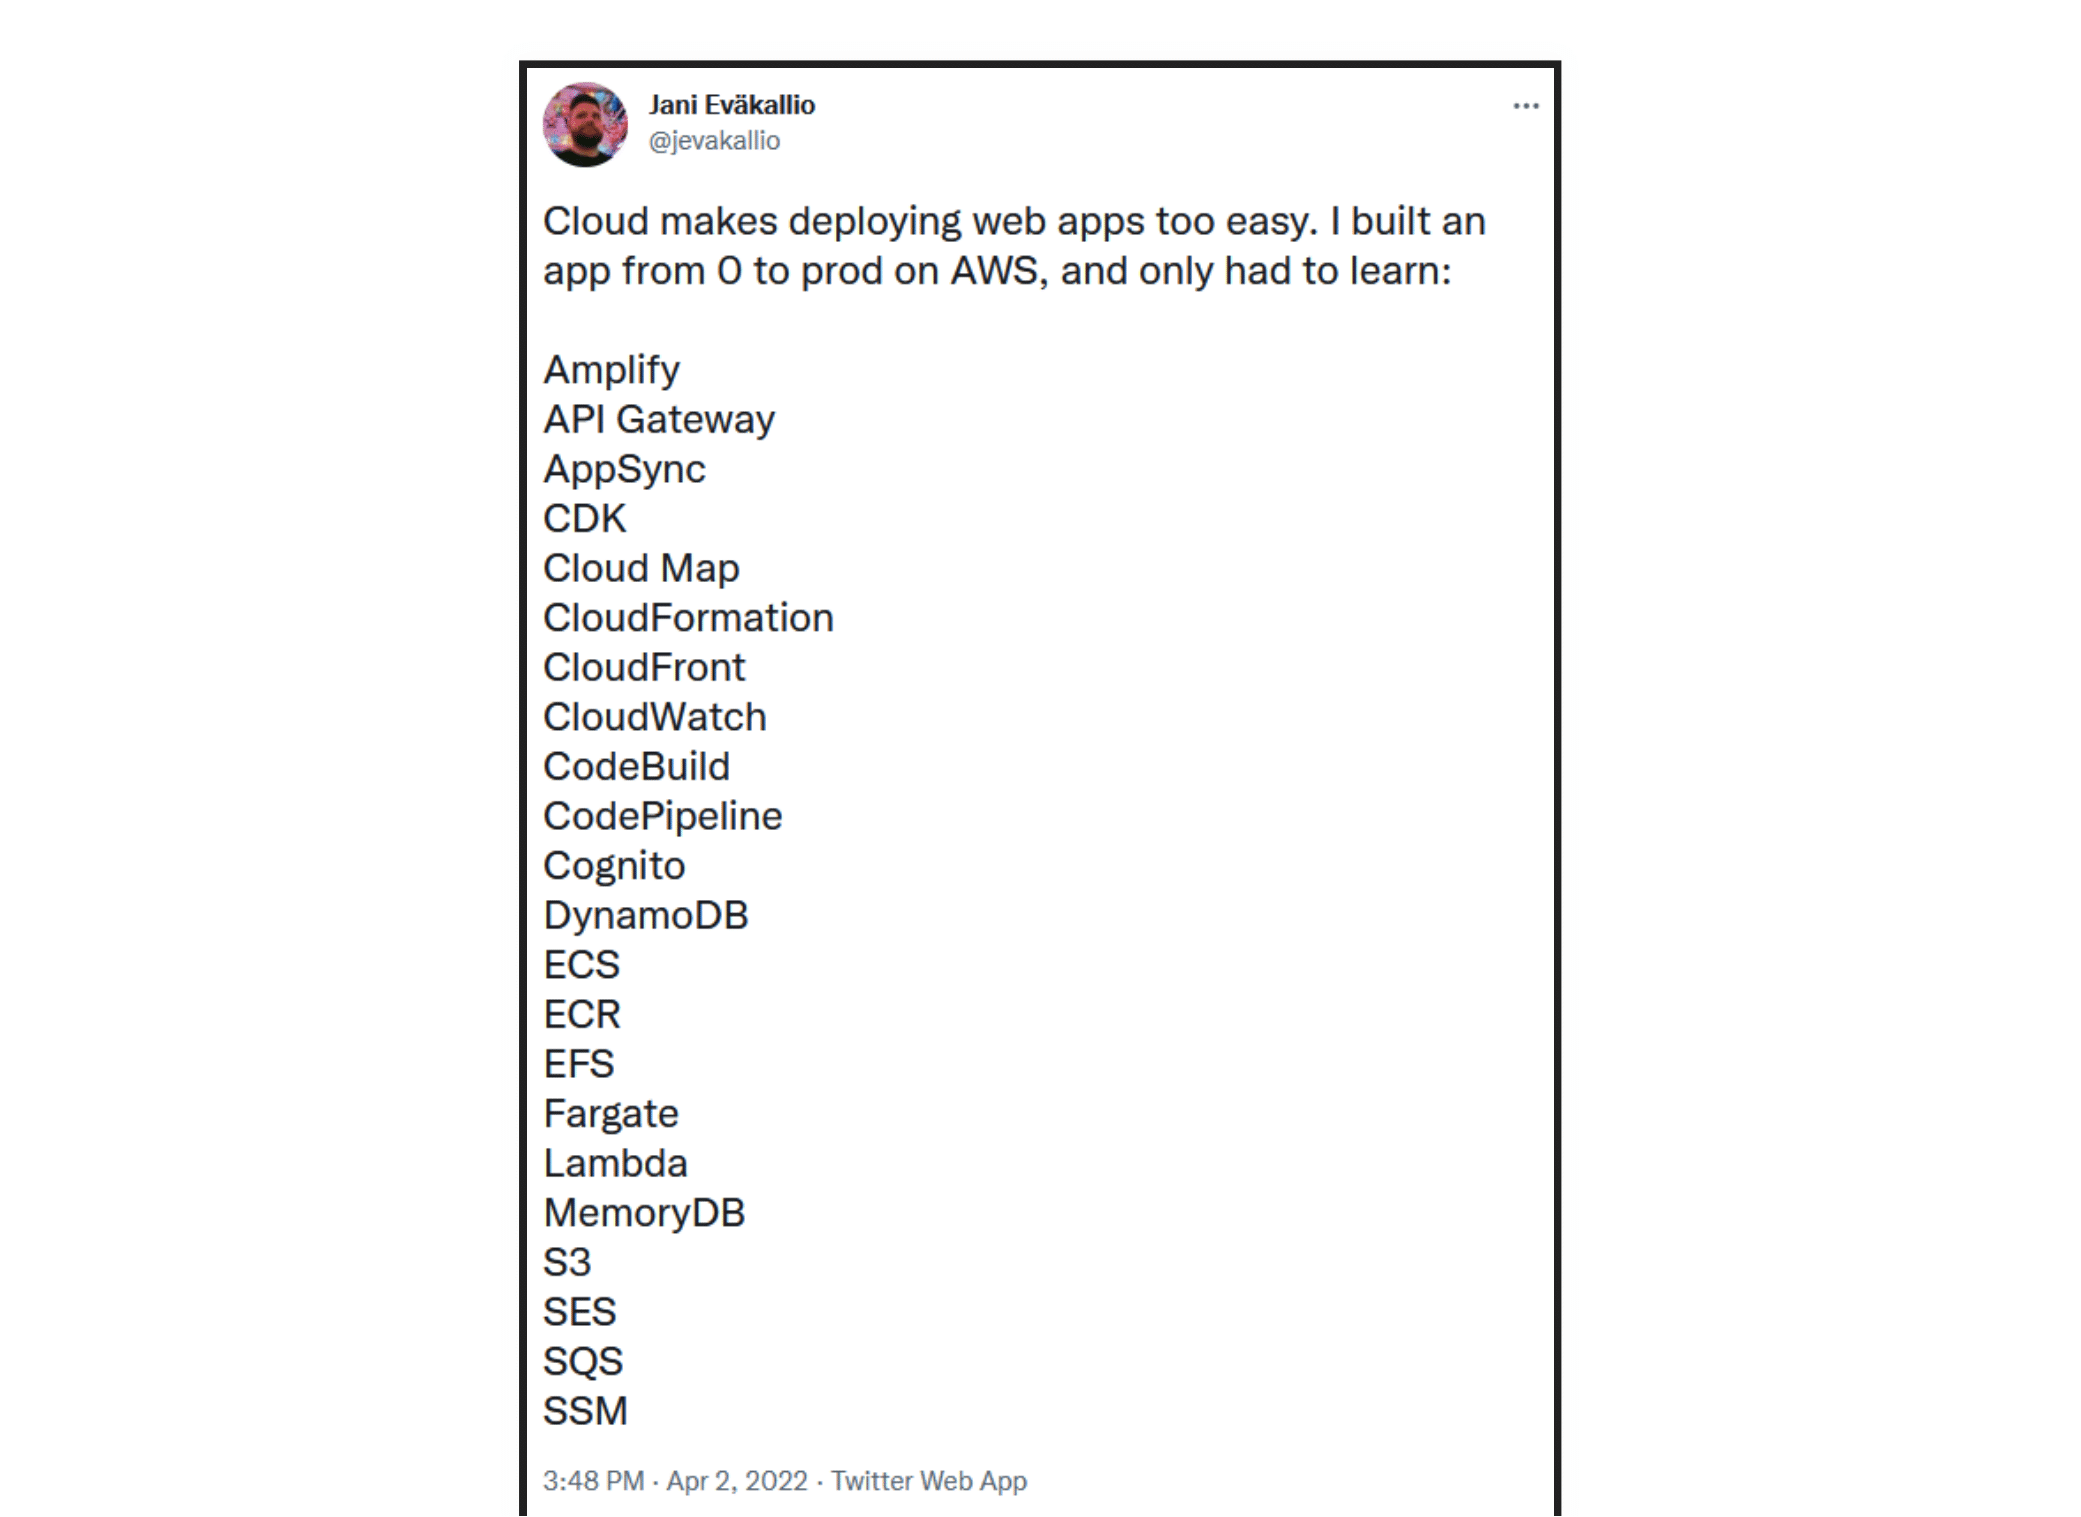Click the word AWS in the tweet
The height and width of the screenshot is (1517, 2081).
click(x=998, y=271)
